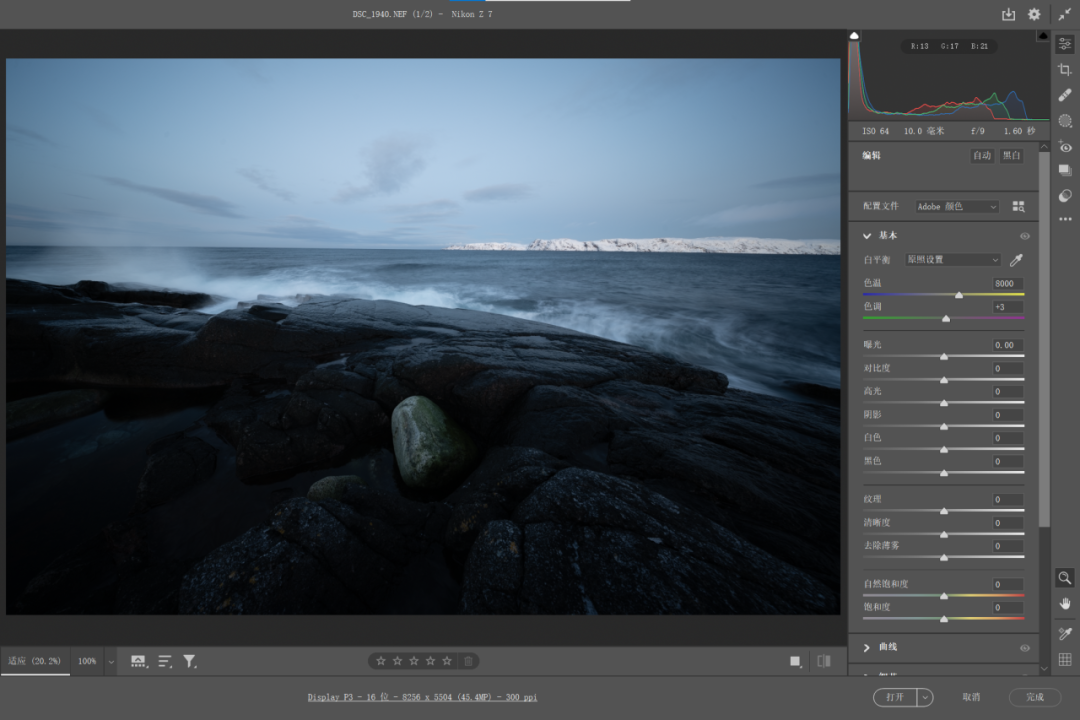The width and height of the screenshot is (1080, 720).
Task: Toggle visibility eye of 曲线 panel
Action: point(1025,648)
